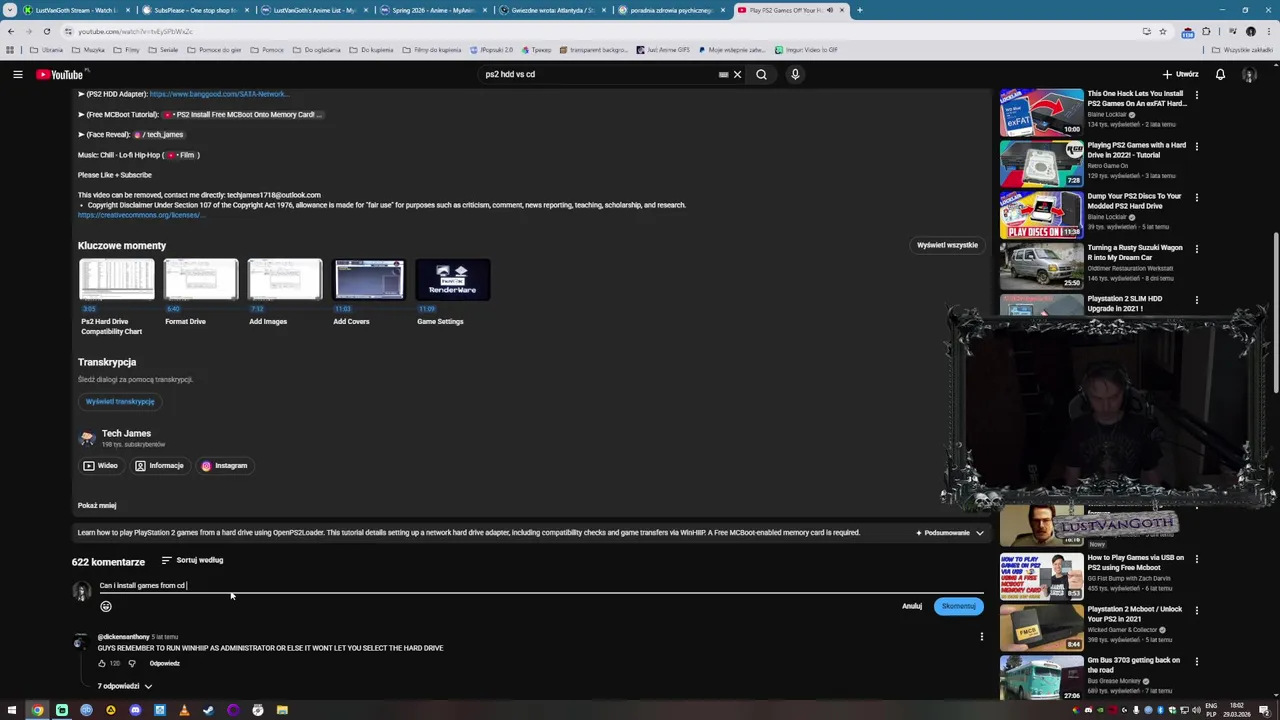Click Wyświetl wszystkie key moments button
1280x720 pixels.
click(x=947, y=245)
